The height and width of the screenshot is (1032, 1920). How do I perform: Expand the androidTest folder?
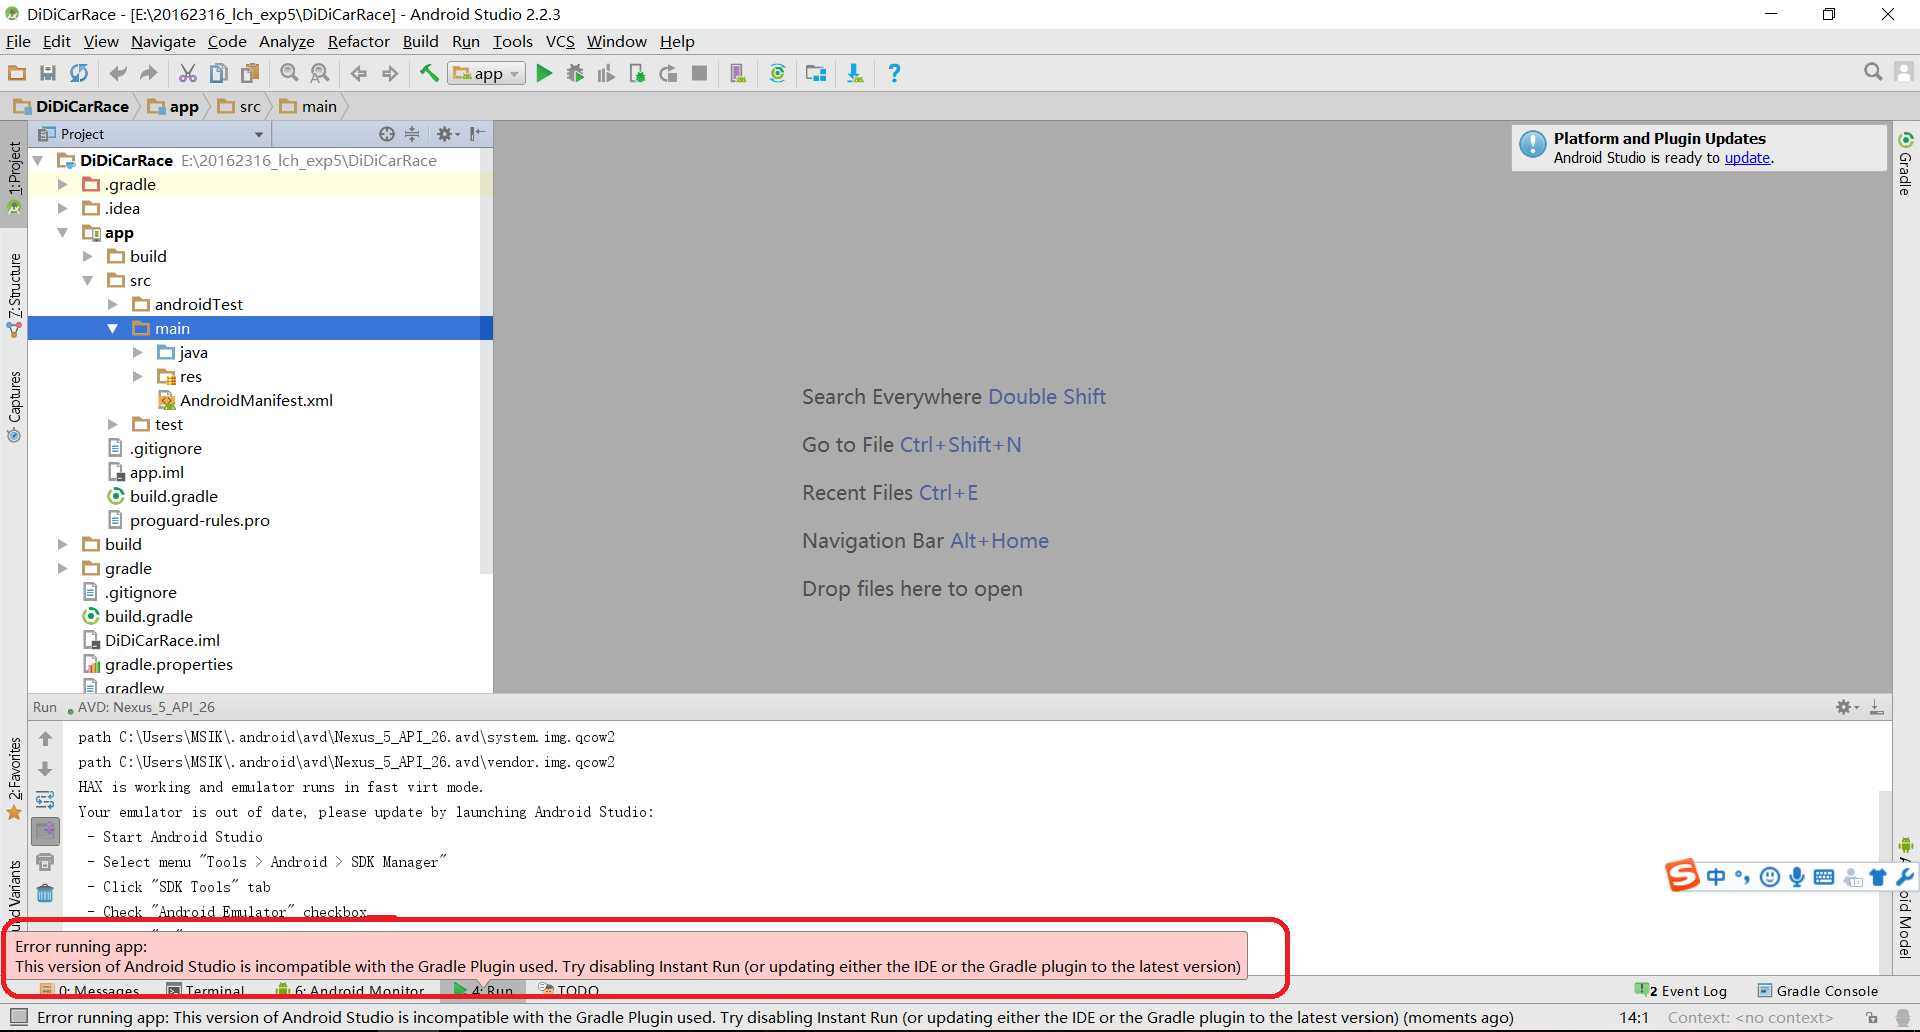coord(112,304)
